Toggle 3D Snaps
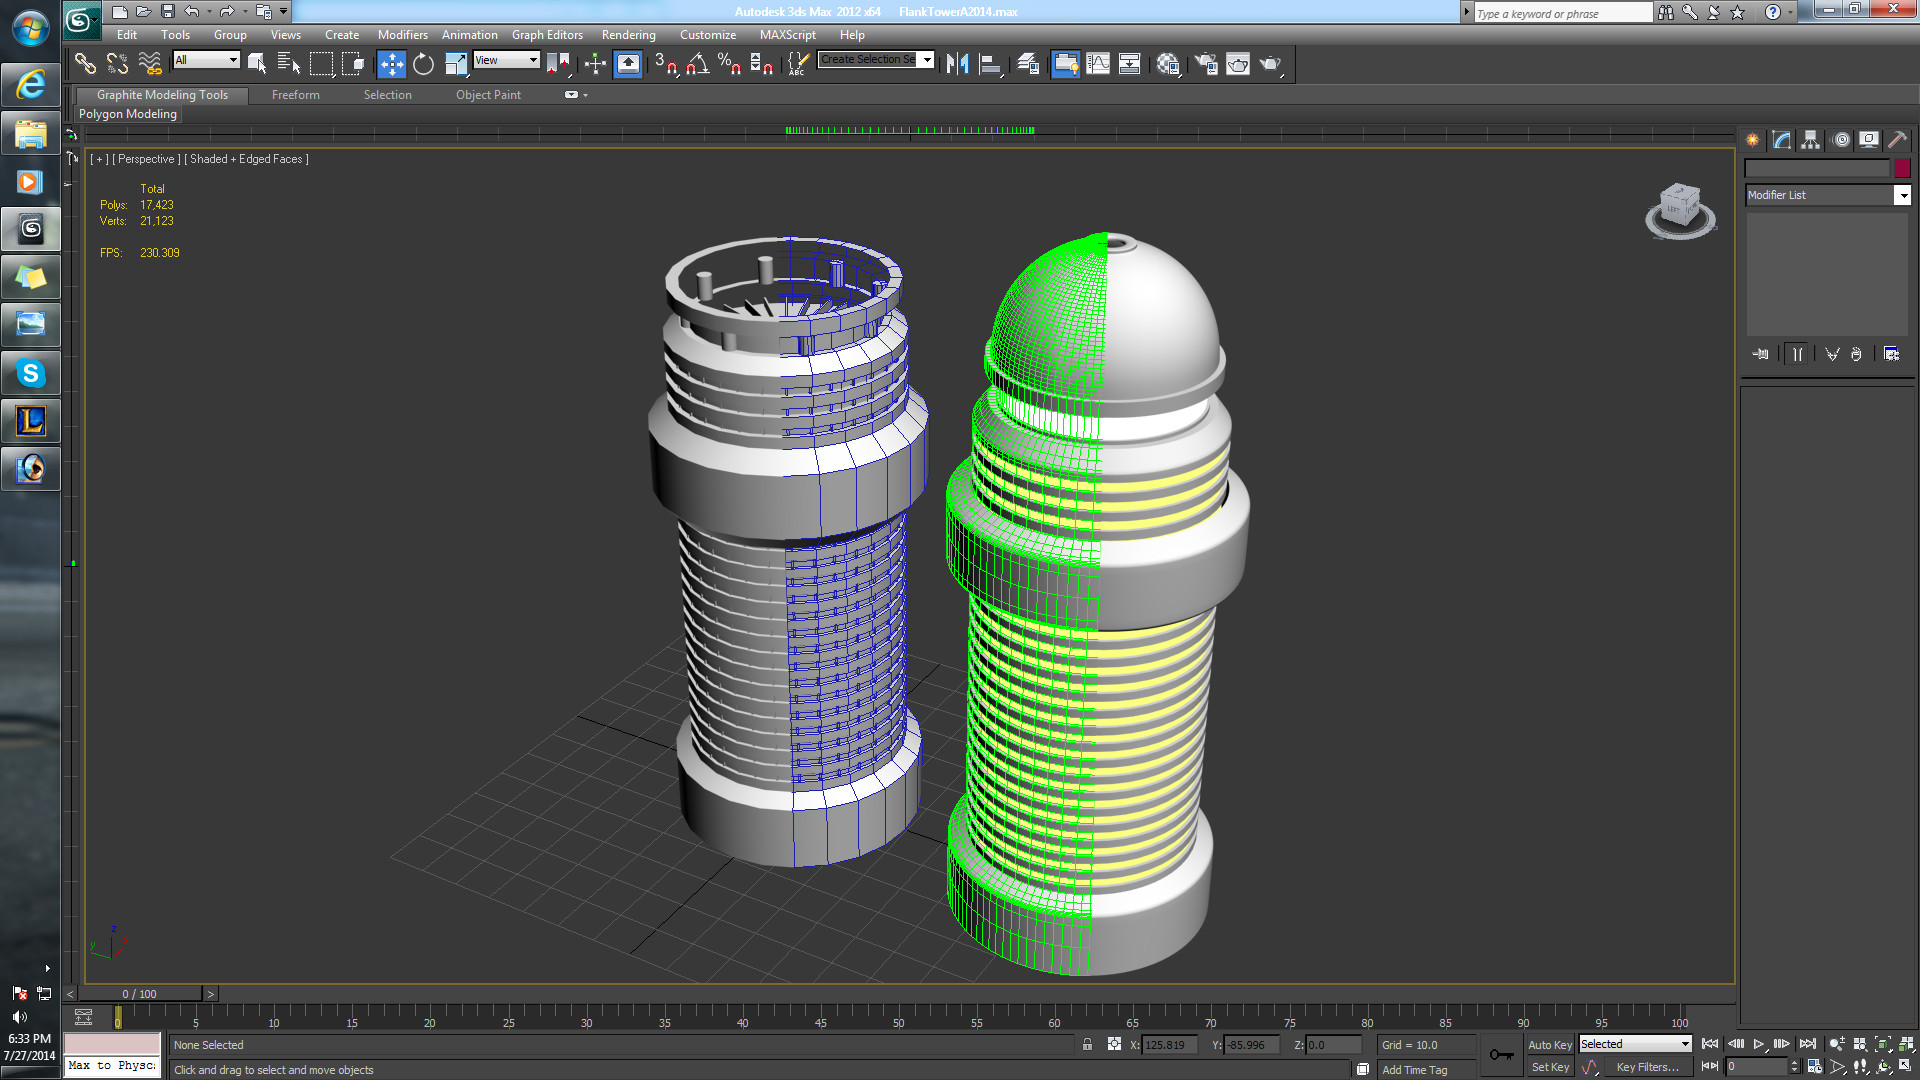Viewport: 1920px width, 1080px height. [x=666, y=64]
